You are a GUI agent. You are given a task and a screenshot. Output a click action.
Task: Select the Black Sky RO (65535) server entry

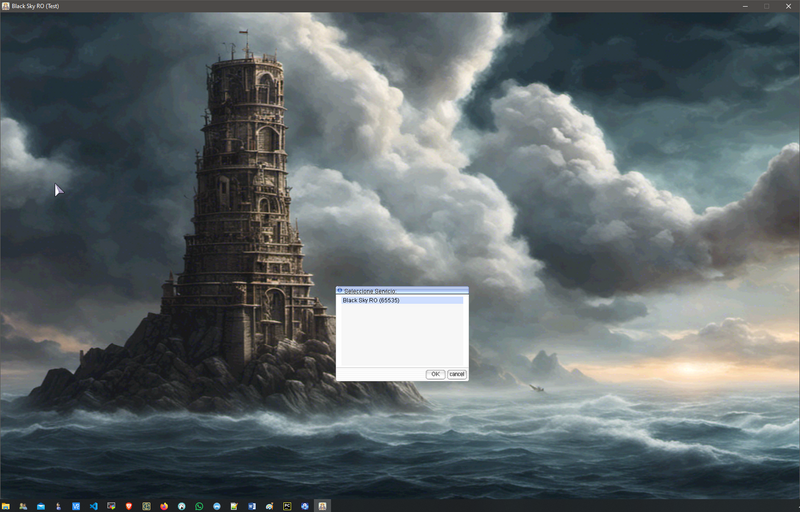[401, 300]
